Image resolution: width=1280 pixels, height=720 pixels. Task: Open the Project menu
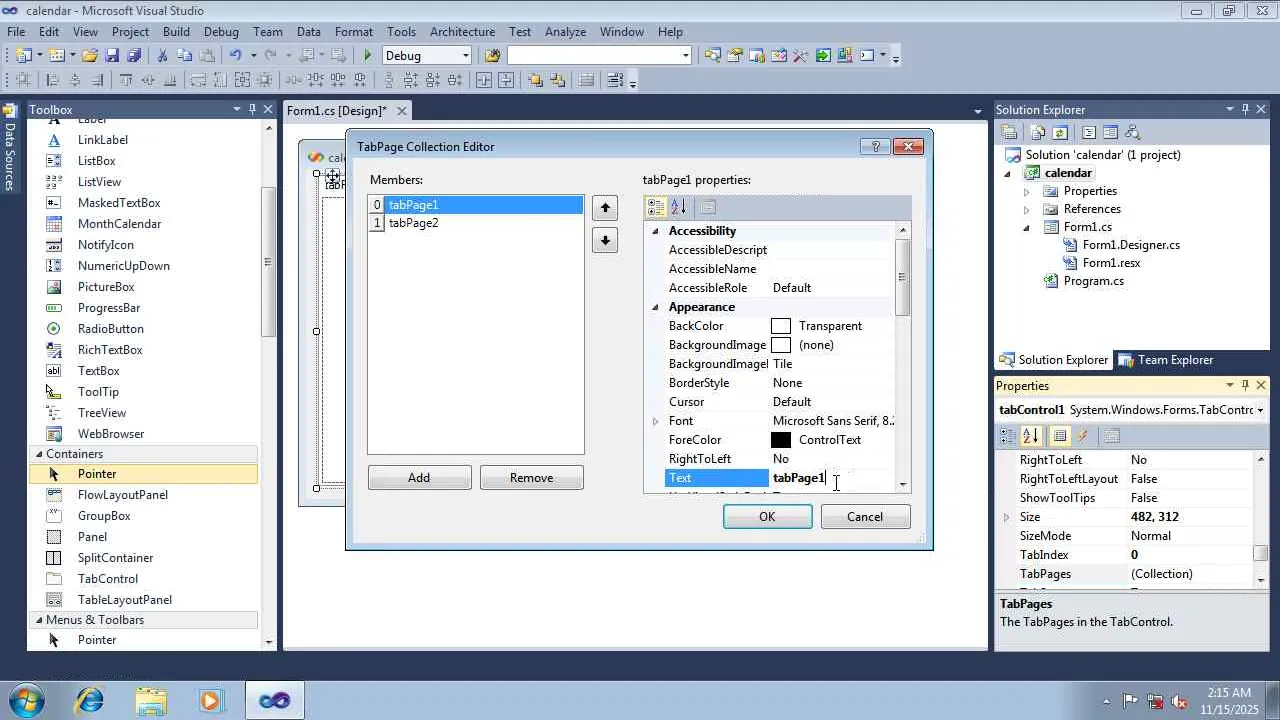point(130,32)
